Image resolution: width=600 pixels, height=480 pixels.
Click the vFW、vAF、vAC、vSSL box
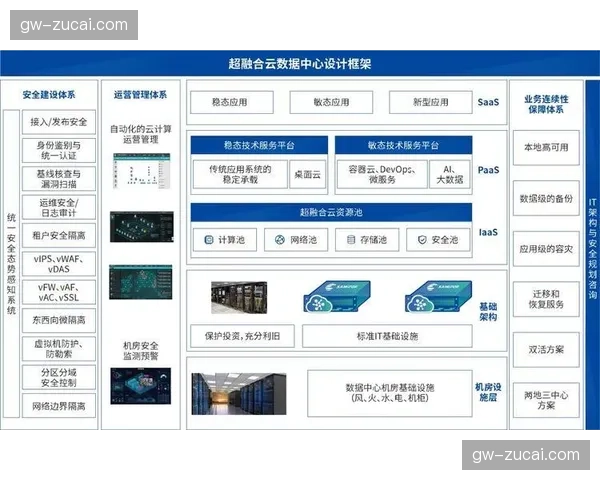pos(59,292)
